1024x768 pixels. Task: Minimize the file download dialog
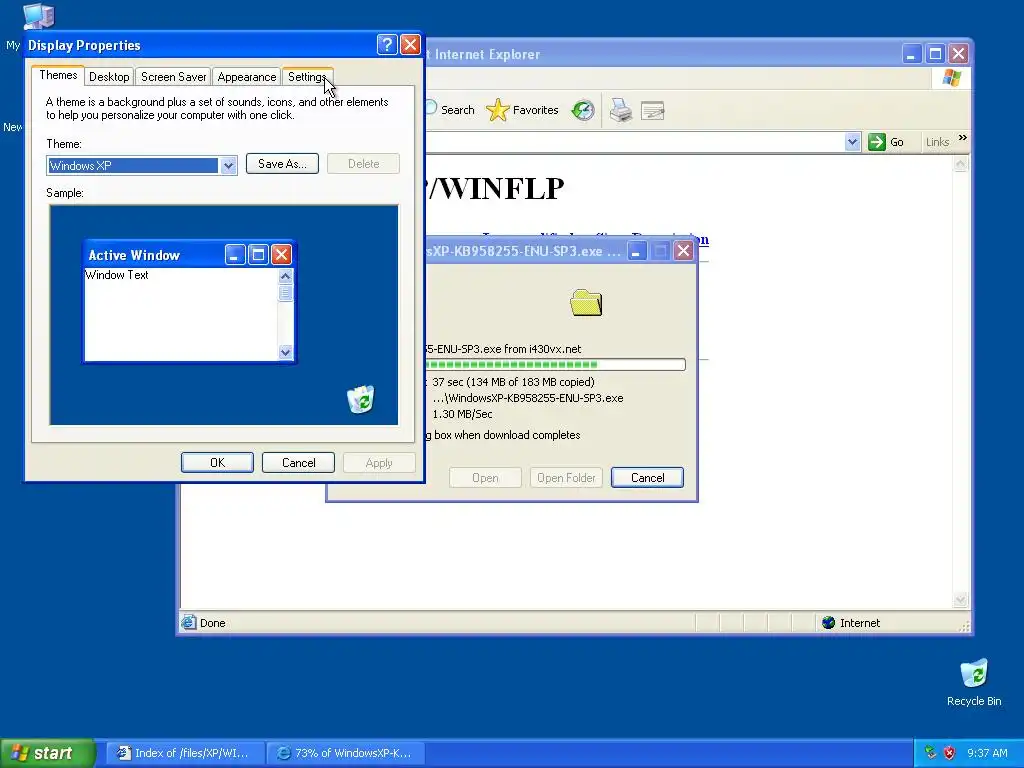point(637,251)
